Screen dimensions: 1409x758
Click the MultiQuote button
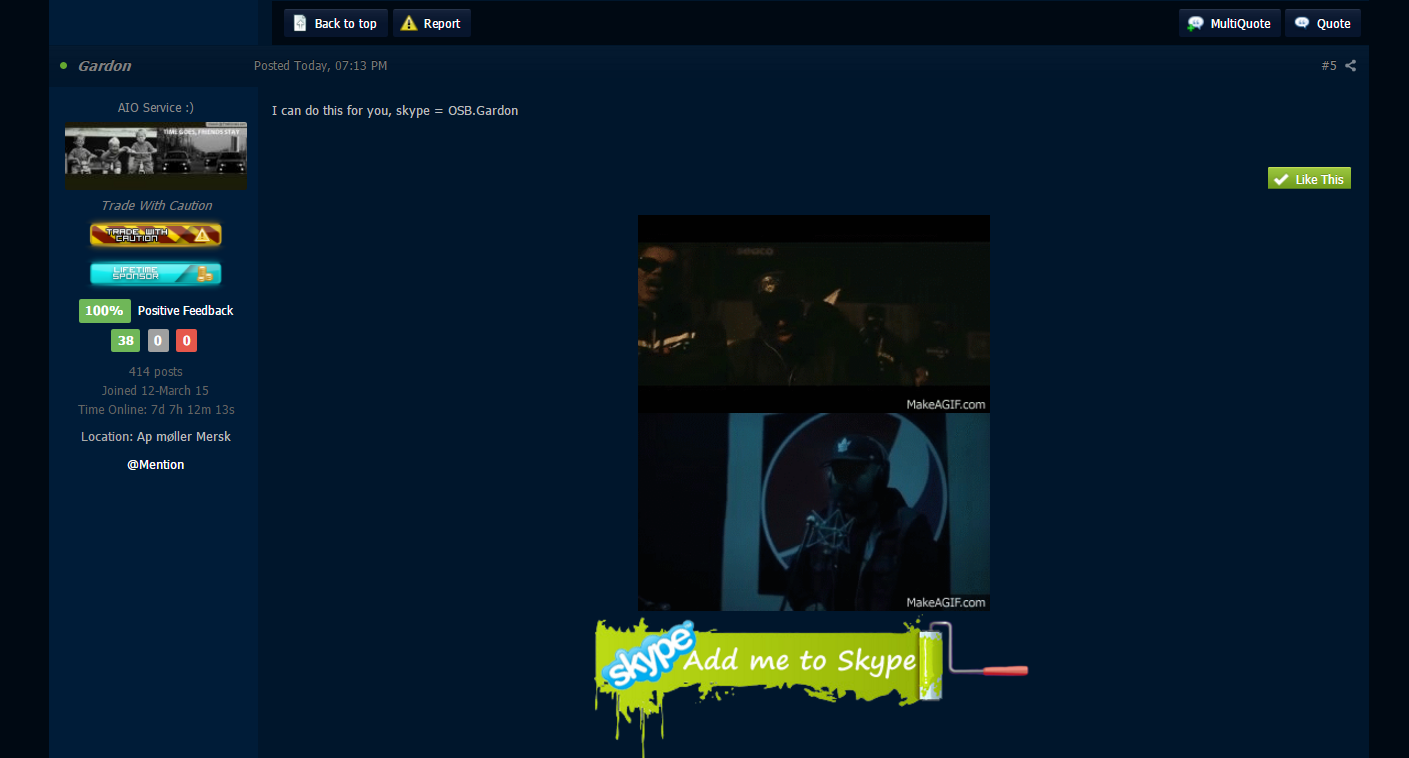click(1229, 23)
